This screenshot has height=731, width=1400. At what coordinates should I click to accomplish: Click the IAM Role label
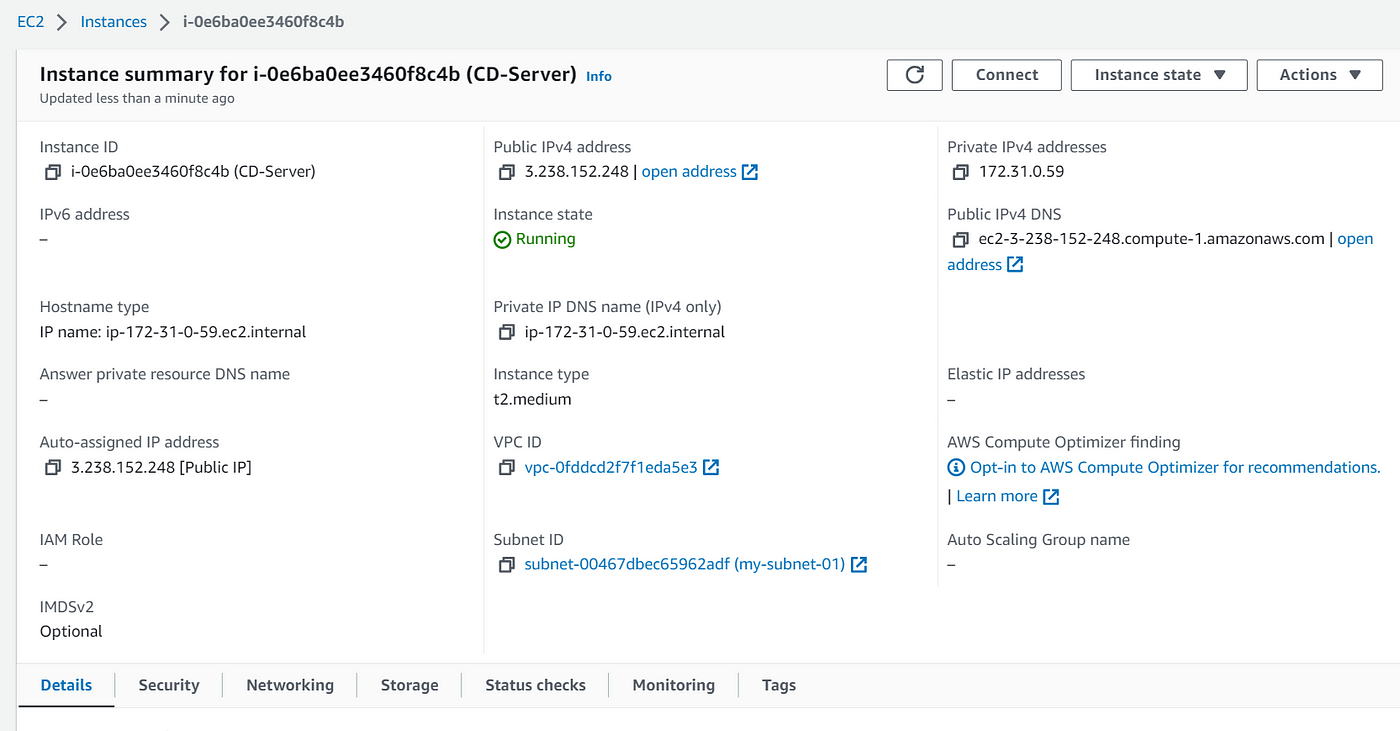click(x=71, y=539)
